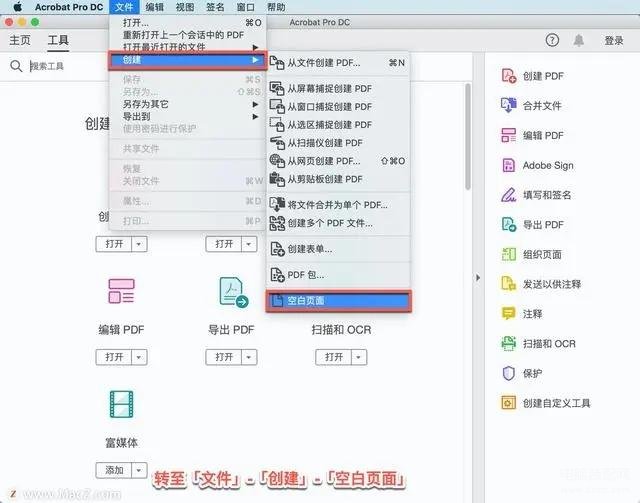Image resolution: width=640 pixels, height=503 pixels.
Task: Click the Create PDF icon in right panel
Action: [509, 76]
